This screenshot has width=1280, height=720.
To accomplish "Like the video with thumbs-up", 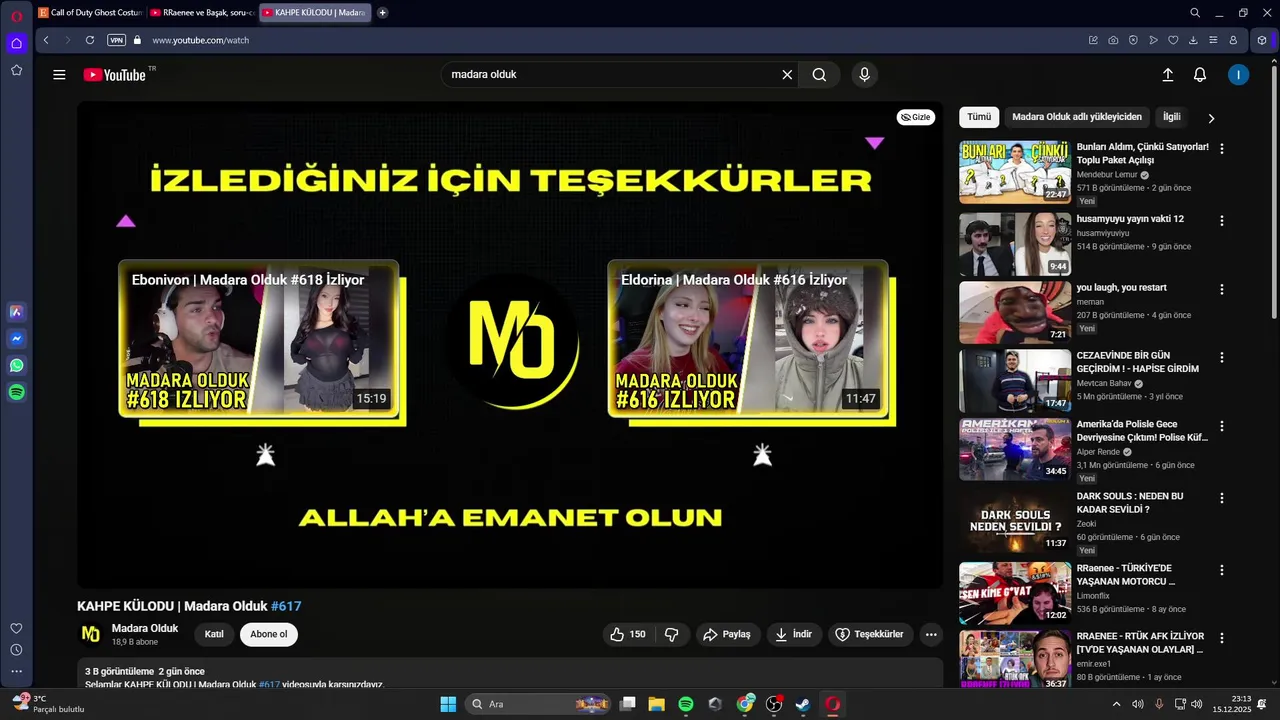I will click(x=627, y=634).
